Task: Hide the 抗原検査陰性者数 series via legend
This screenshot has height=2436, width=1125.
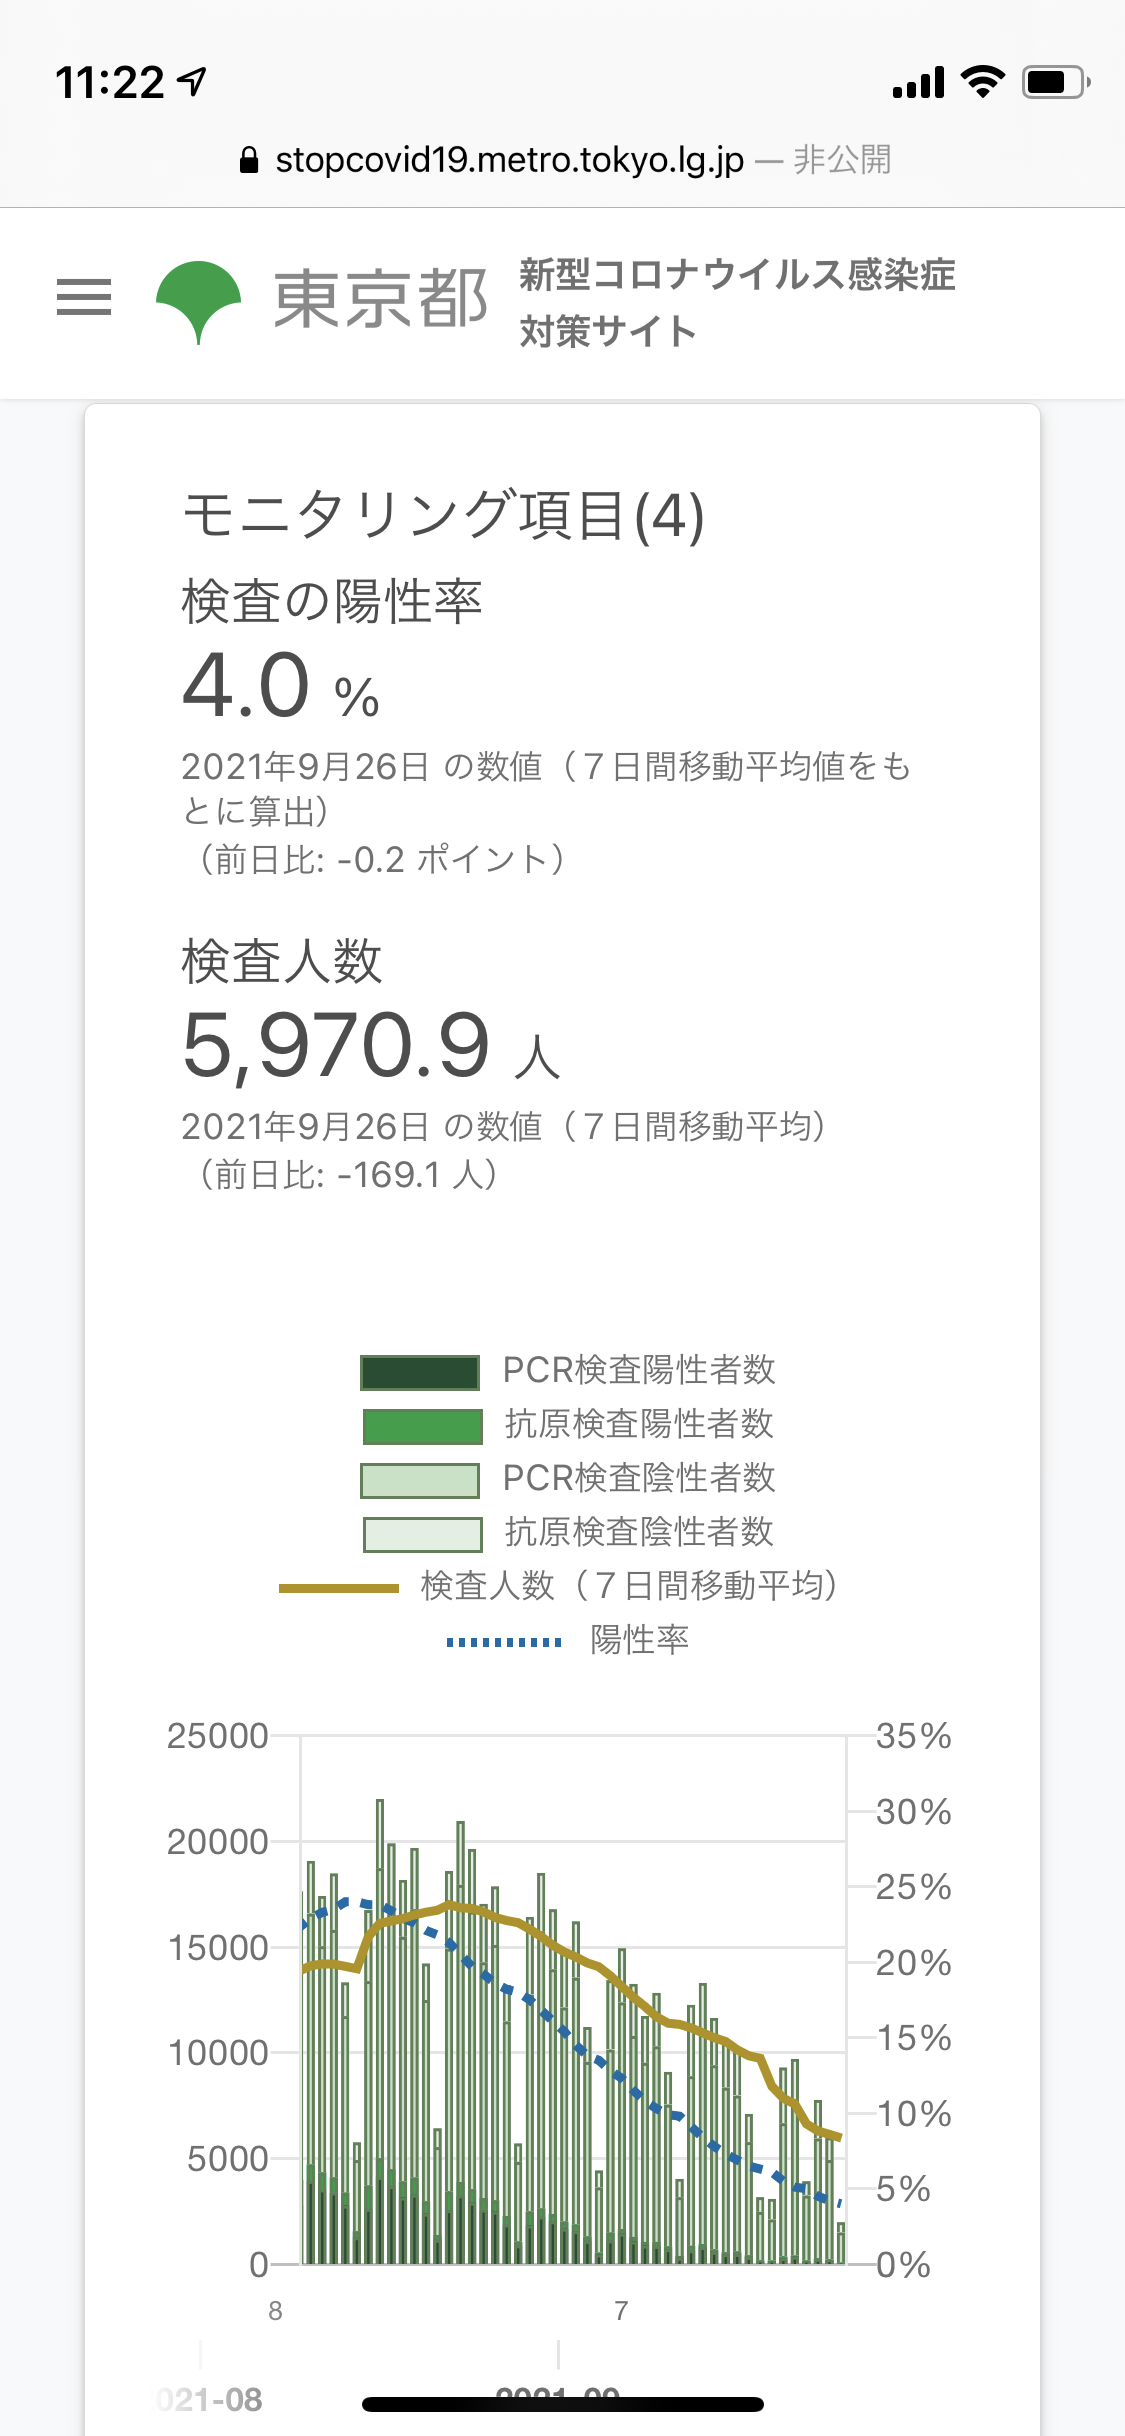Action: (x=568, y=1532)
